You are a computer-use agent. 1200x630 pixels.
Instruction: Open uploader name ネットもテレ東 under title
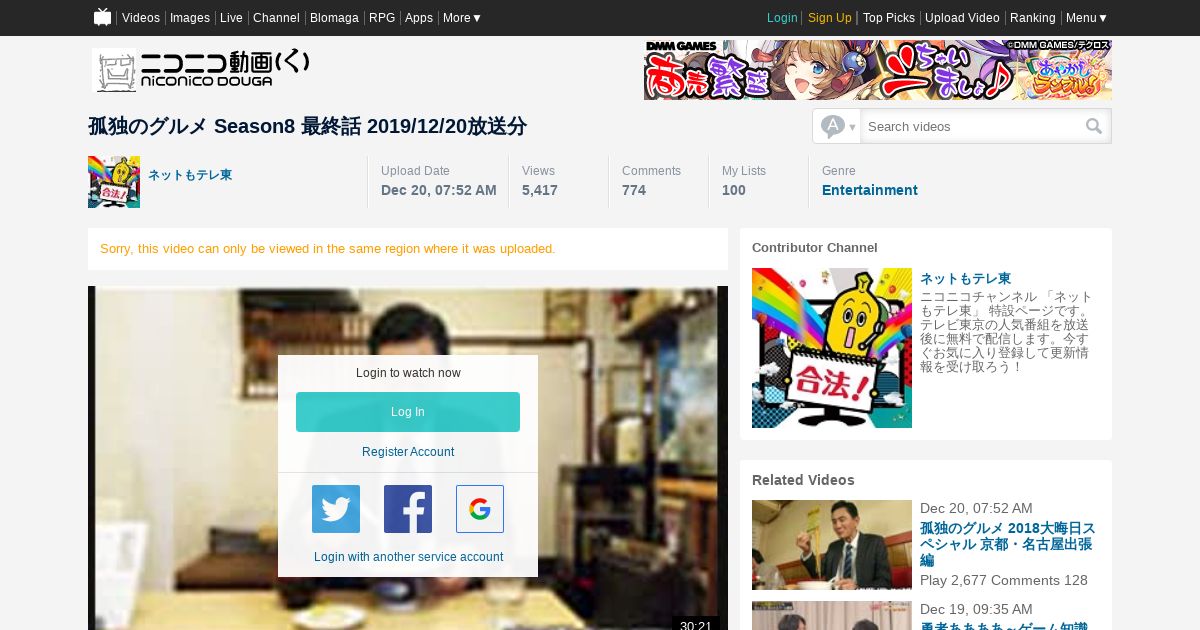point(190,175)
